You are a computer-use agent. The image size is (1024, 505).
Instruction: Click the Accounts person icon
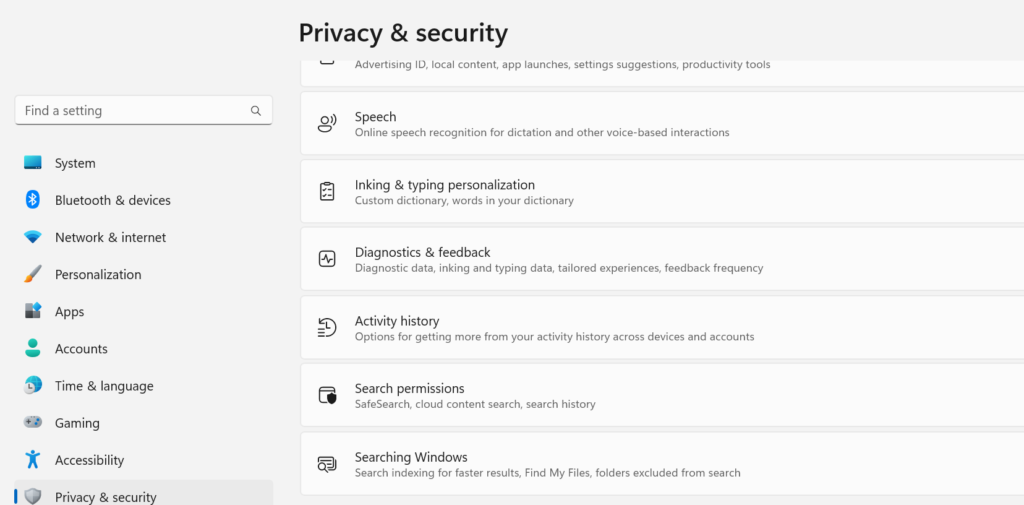33,349
